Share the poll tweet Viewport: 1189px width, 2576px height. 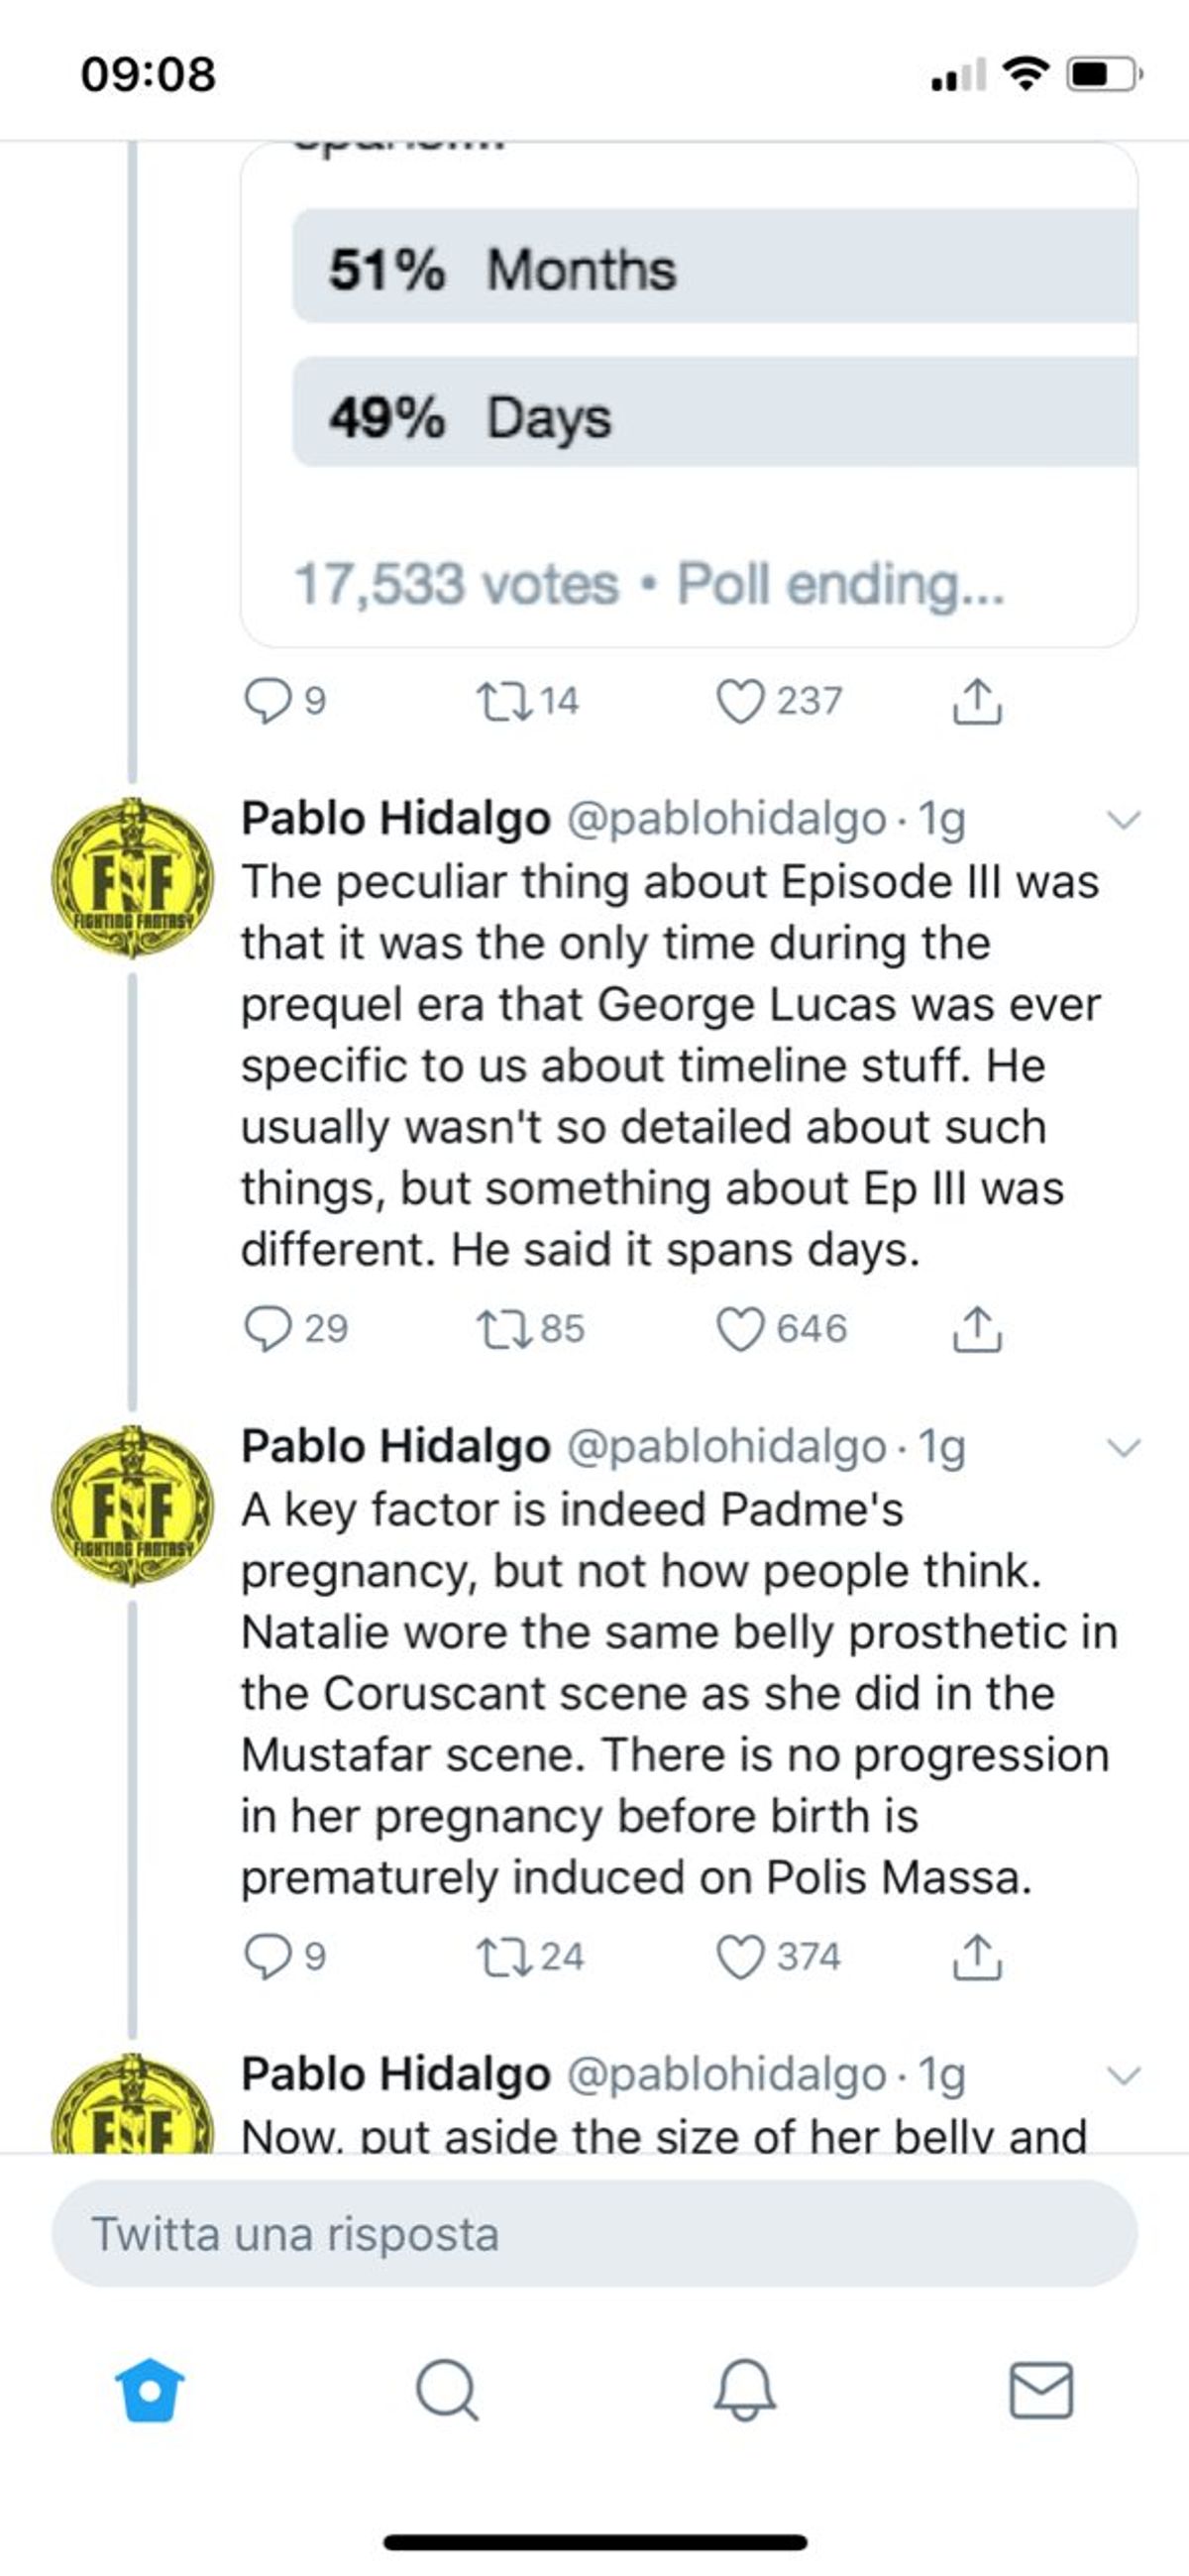point(976,701)
